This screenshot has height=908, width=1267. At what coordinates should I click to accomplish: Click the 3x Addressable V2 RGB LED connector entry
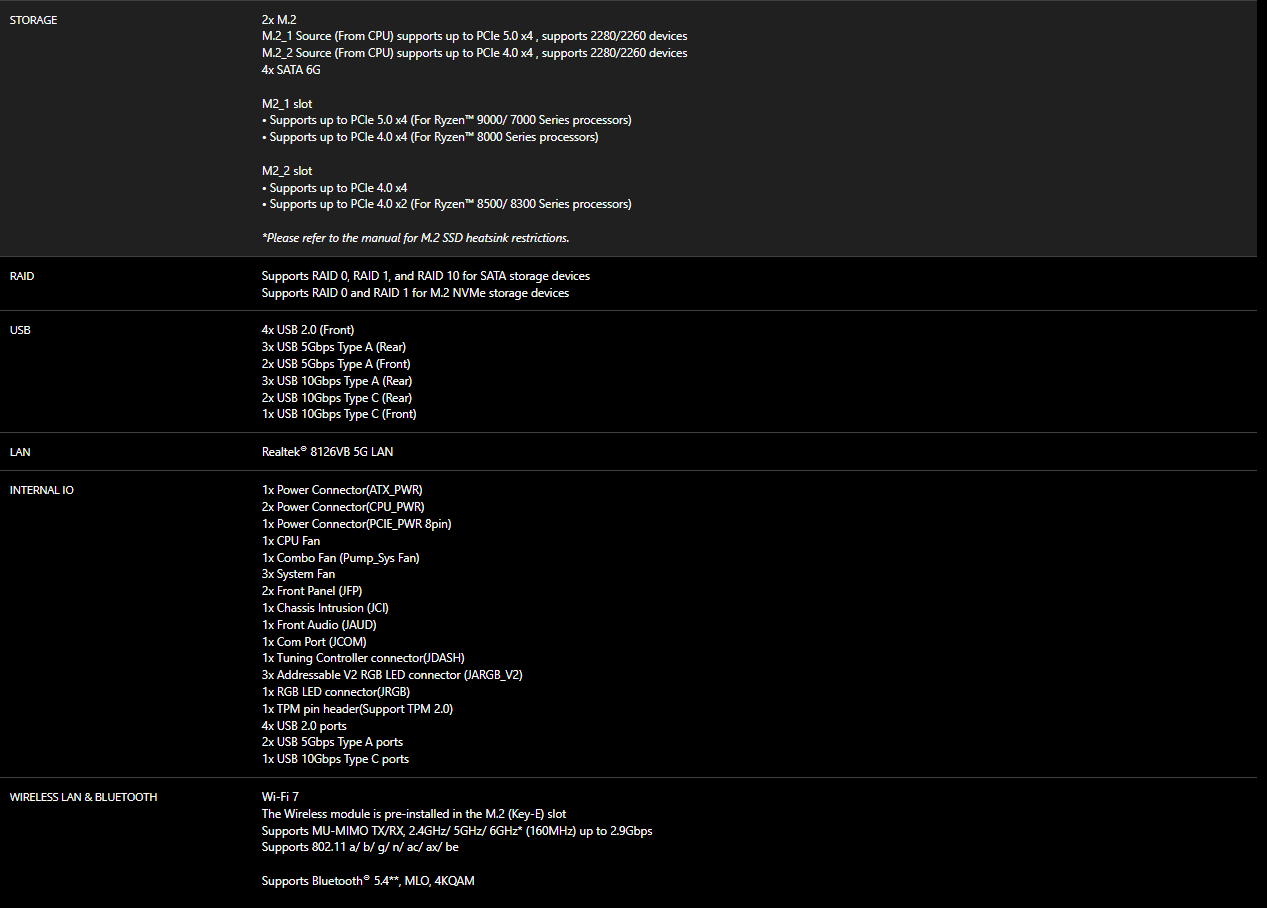(x=392, y=675)
